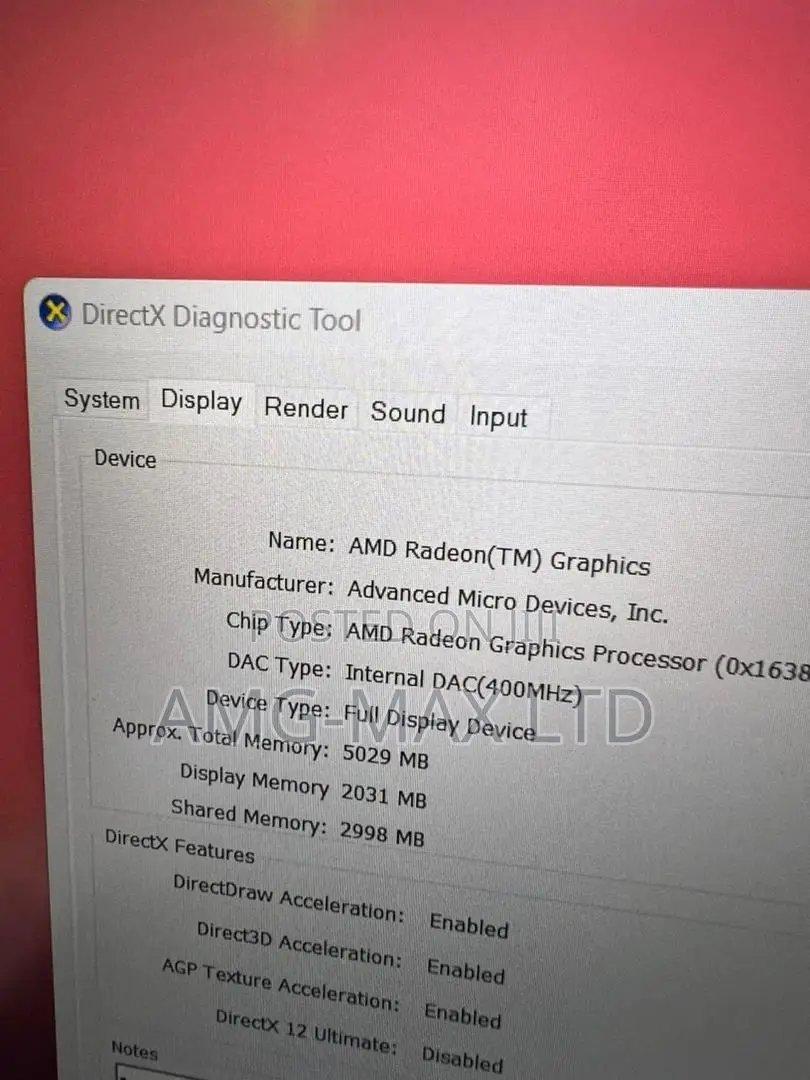The width and height of the screenshot is (810, 1080).
Task: Click 'Advanced Micro Devices, Inc.' manufacturer value
Action: coord(507,601)
